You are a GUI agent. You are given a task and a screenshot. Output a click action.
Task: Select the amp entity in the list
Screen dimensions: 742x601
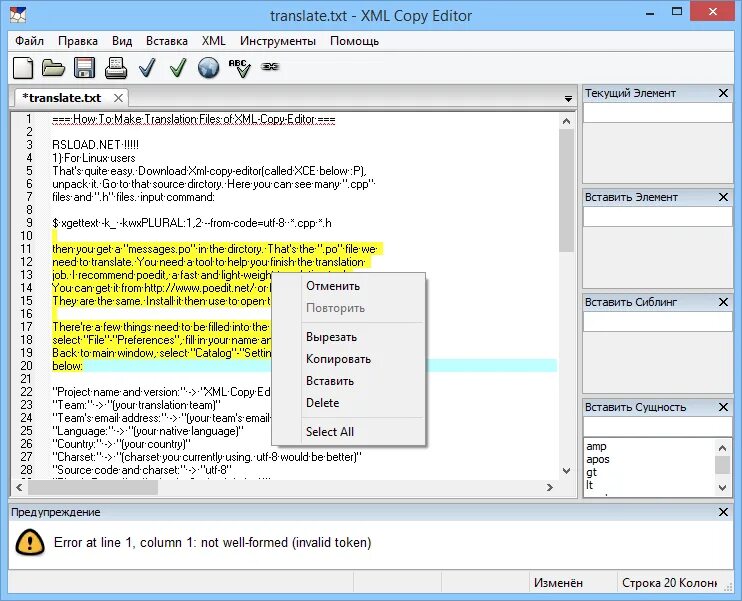[596, 446]
